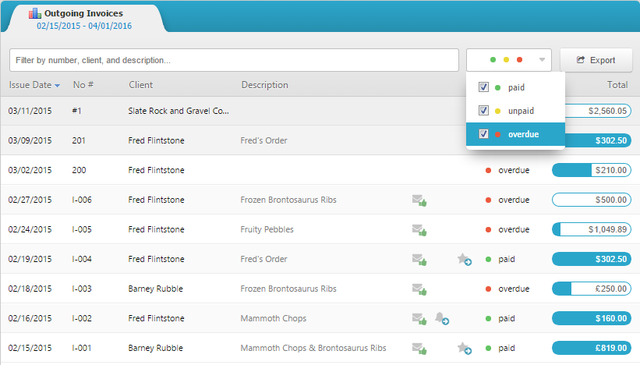Click the bell reminder icon in row I-002

pyautogui.click(x=442, y=318)
